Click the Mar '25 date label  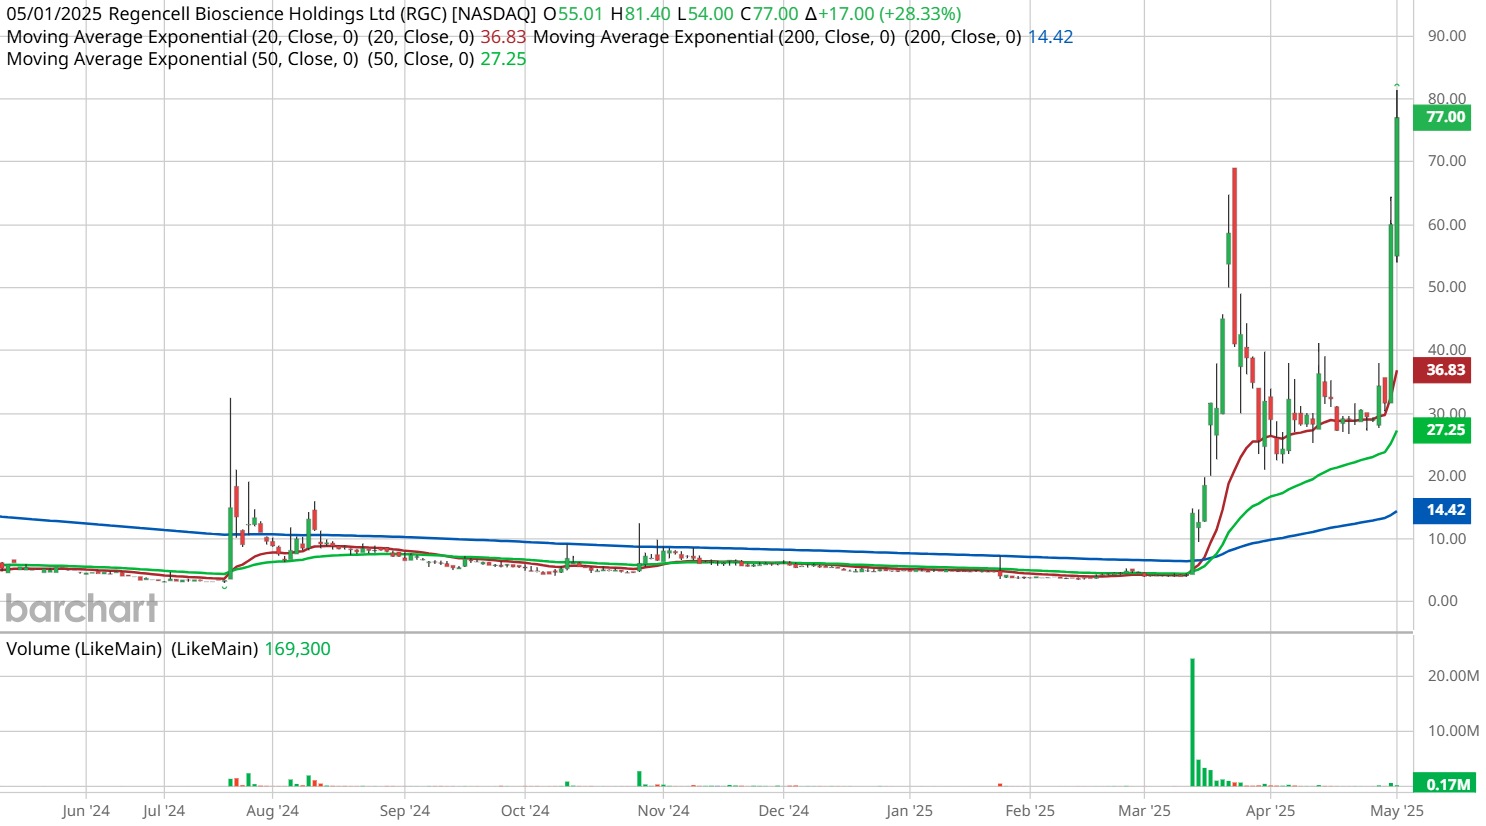pyautogui.click(x=1145, y=811)
